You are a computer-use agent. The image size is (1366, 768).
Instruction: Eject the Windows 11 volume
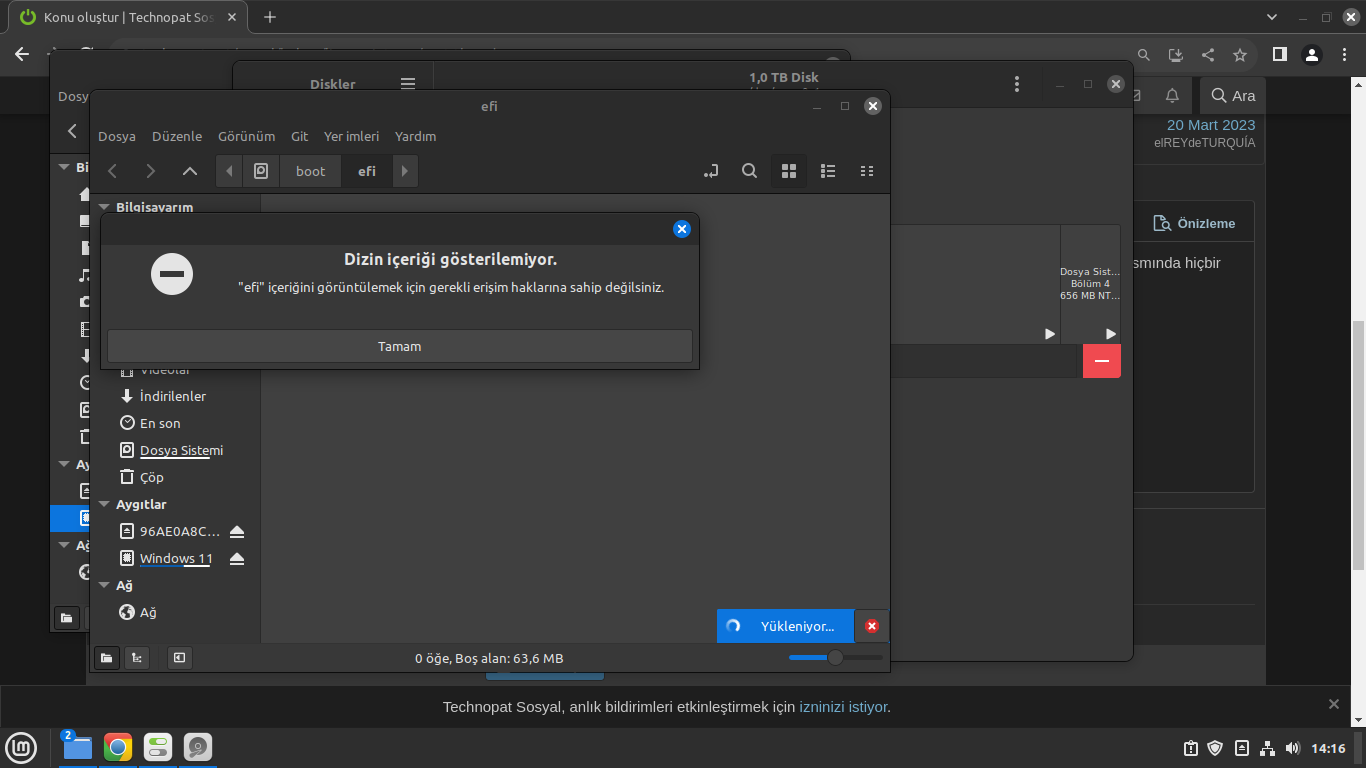point(237,558)
